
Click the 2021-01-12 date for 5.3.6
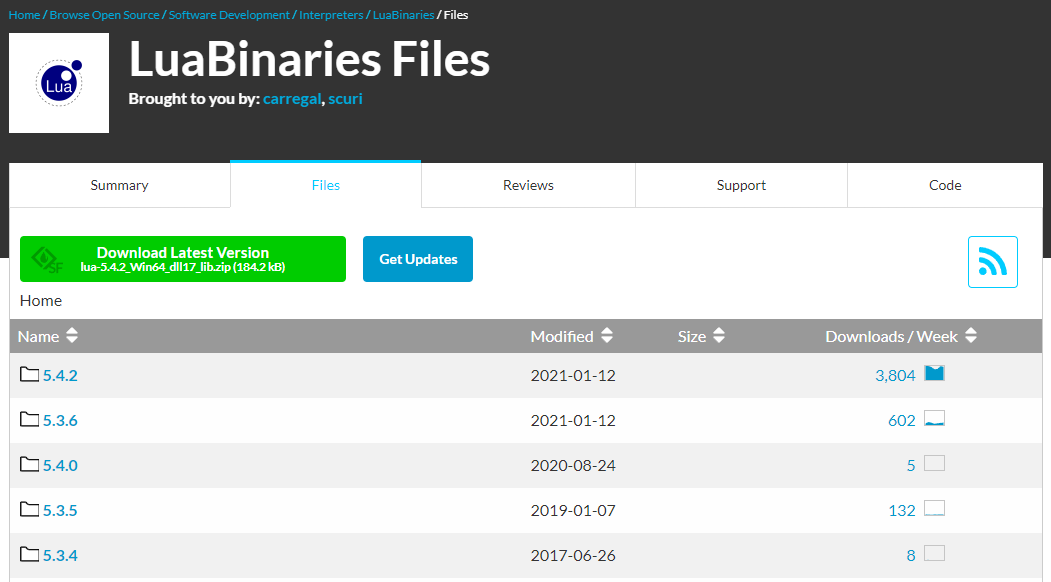click(573, 420)
